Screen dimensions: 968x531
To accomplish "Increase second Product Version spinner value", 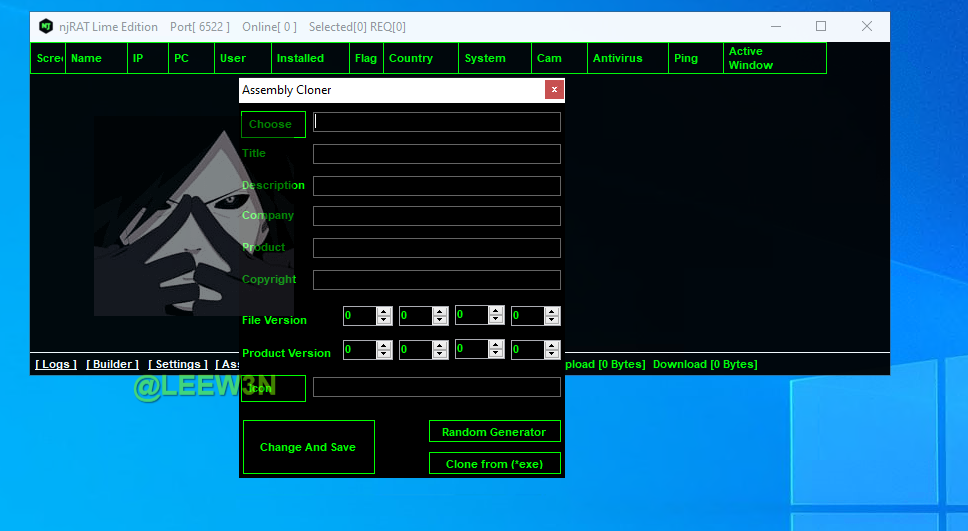I will (x=440, y=345).
